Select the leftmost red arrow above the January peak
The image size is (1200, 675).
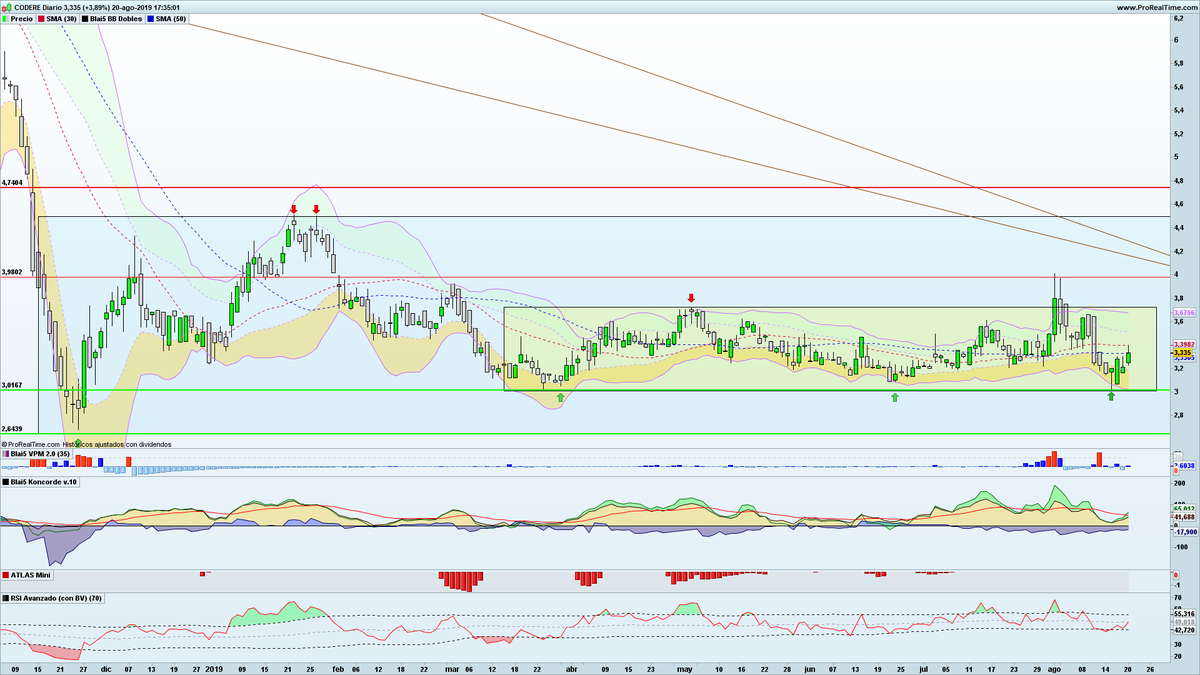(x=294, y=209)
